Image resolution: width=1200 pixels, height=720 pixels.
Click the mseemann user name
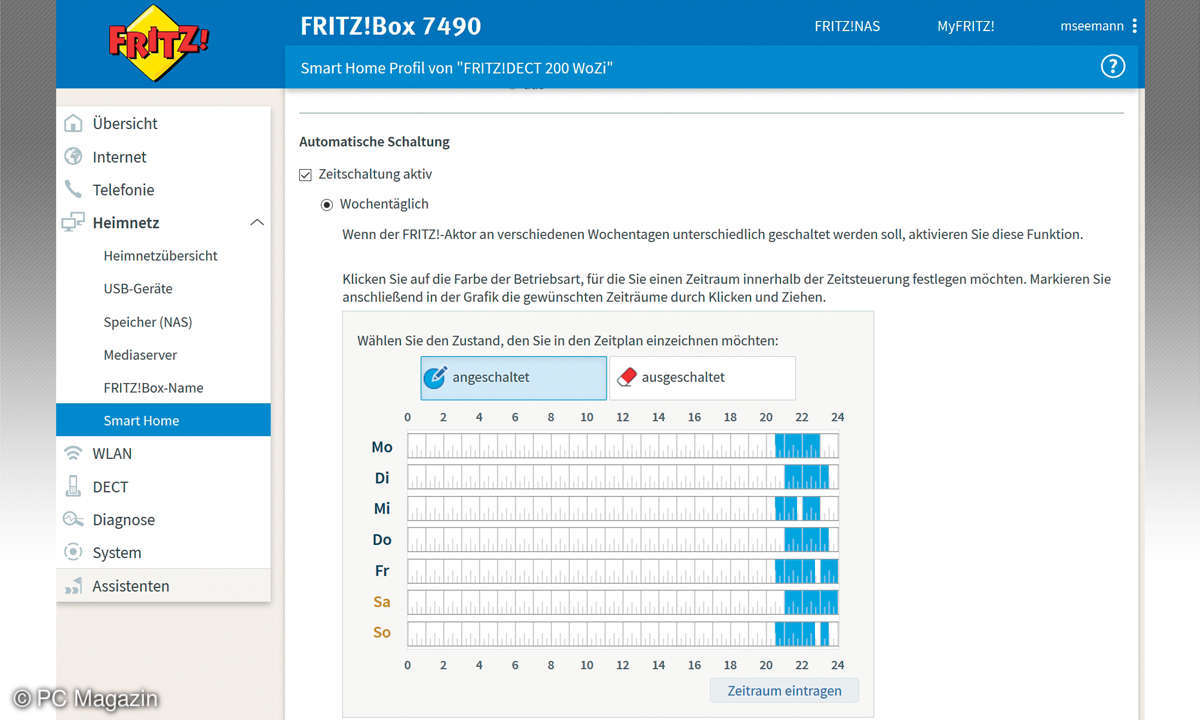1092,26
